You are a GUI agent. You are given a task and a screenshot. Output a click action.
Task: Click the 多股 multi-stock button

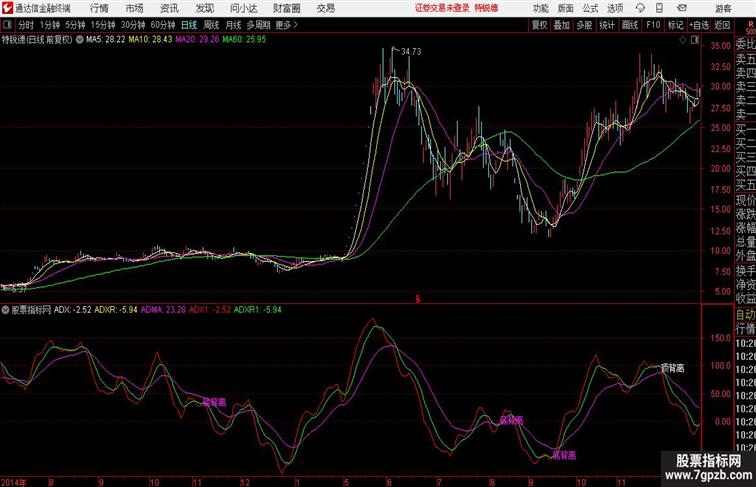pyautogui.click(x=584, y=25)
